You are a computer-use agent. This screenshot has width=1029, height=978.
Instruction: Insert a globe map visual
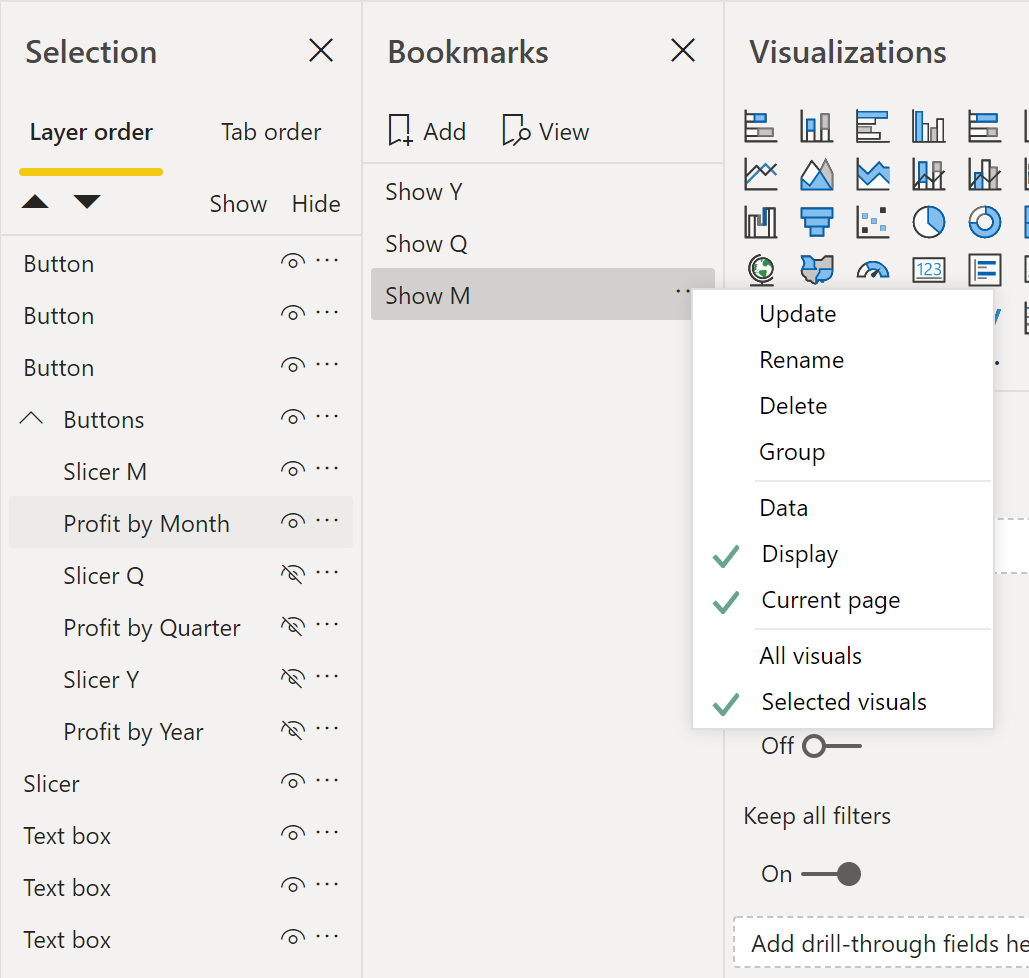pyautogui.click(x=761, y=270)
